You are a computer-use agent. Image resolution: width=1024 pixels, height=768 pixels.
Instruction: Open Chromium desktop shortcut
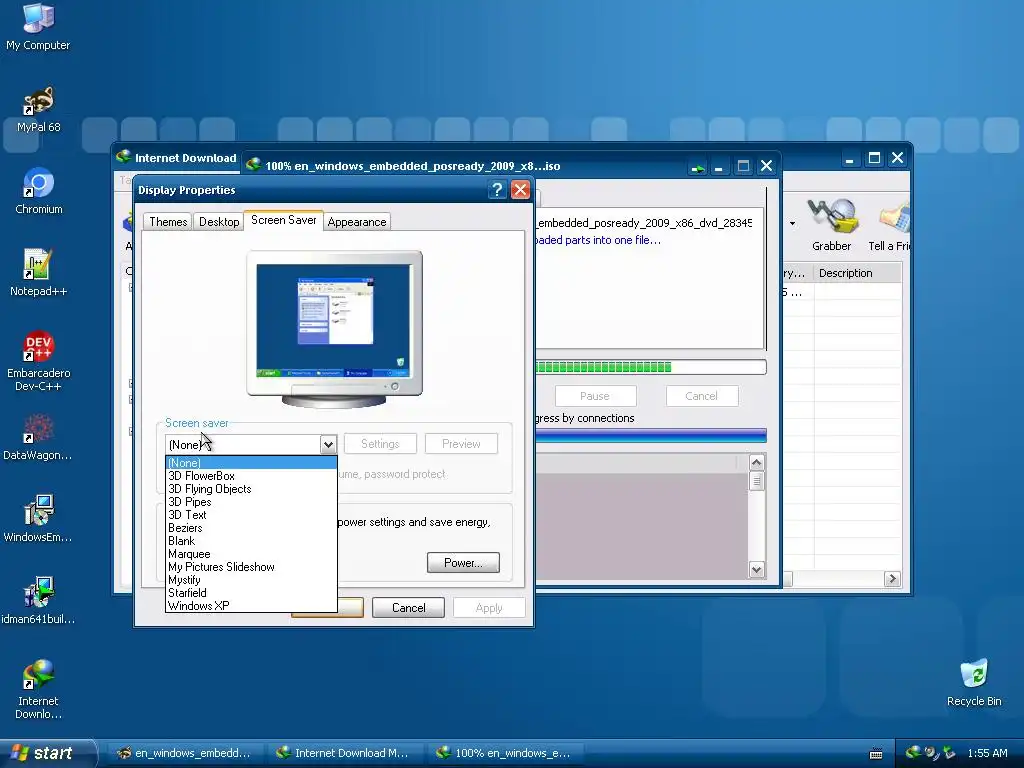39,191
